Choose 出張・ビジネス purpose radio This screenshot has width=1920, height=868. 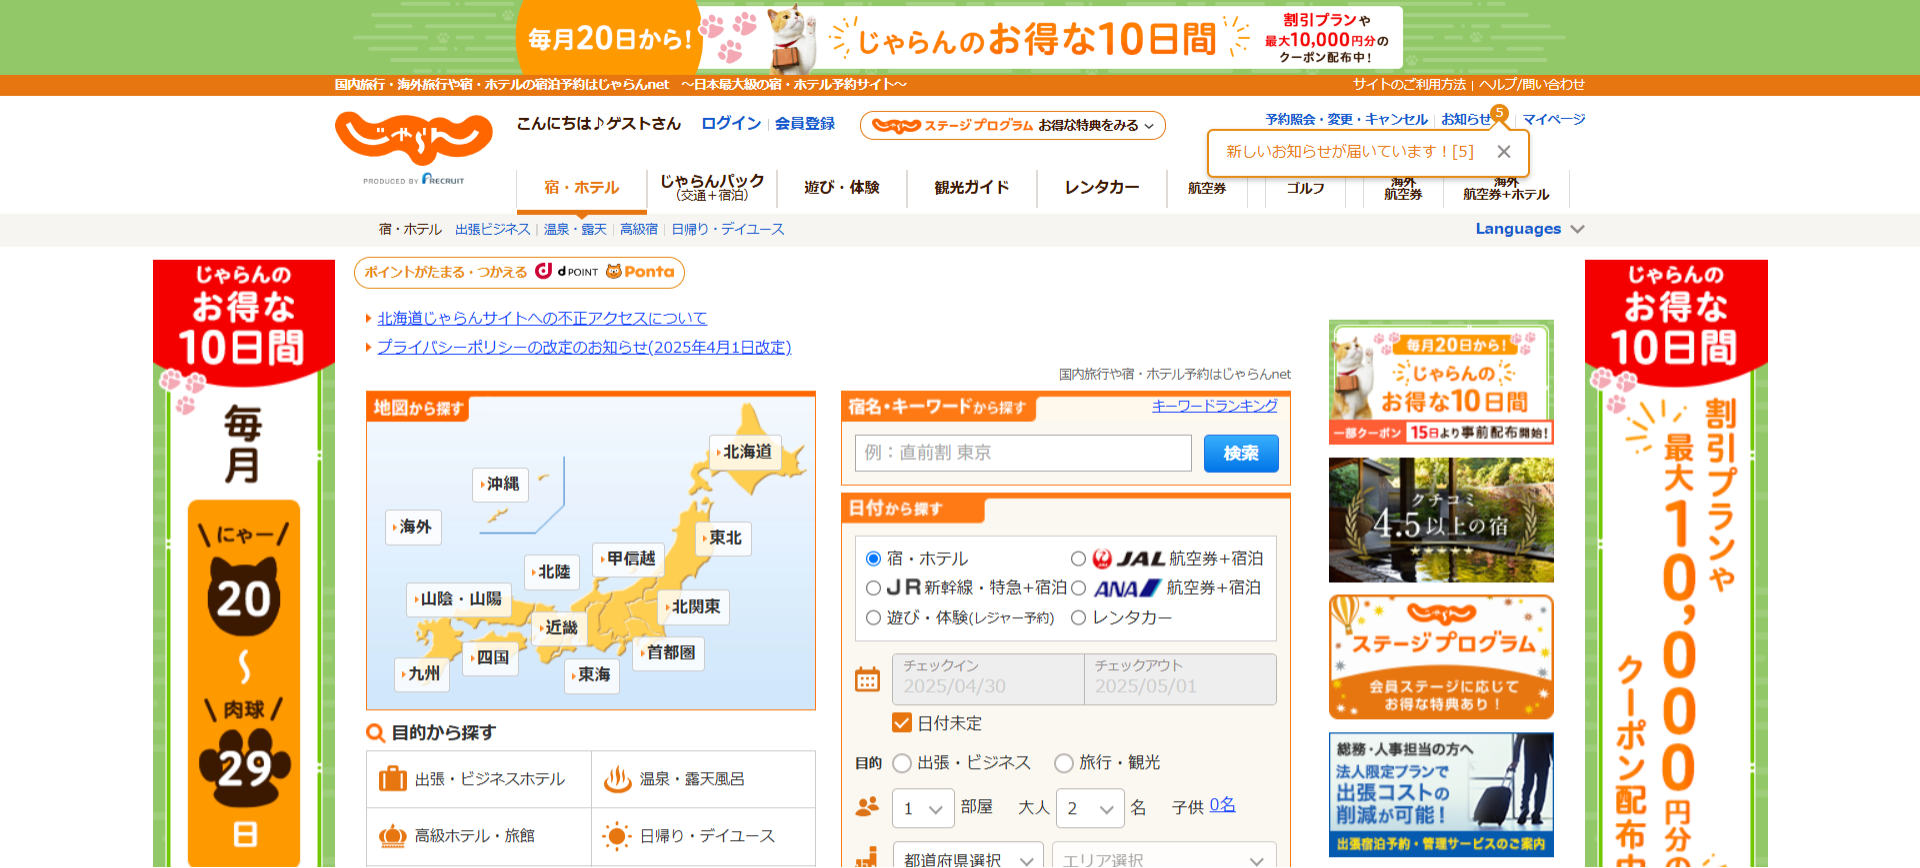[x=901, y=763]
